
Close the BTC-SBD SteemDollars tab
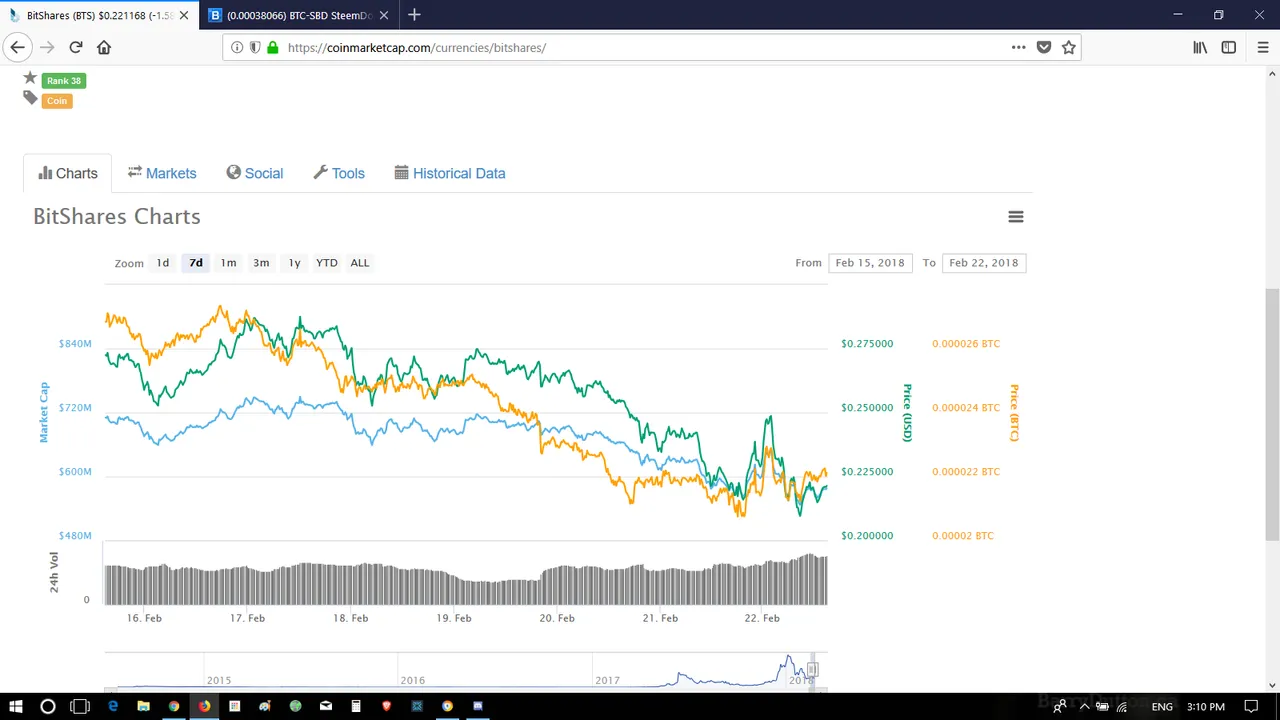point(384,15)
